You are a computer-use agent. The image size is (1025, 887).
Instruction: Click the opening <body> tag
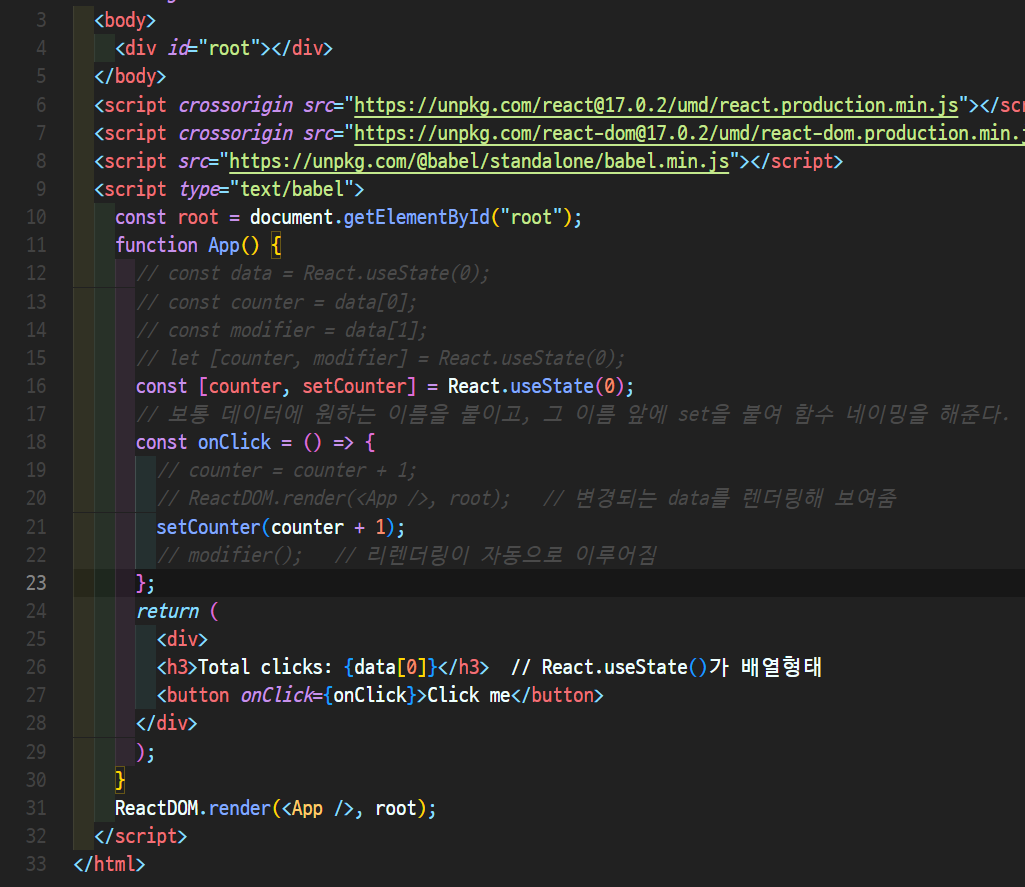[125, 21]
